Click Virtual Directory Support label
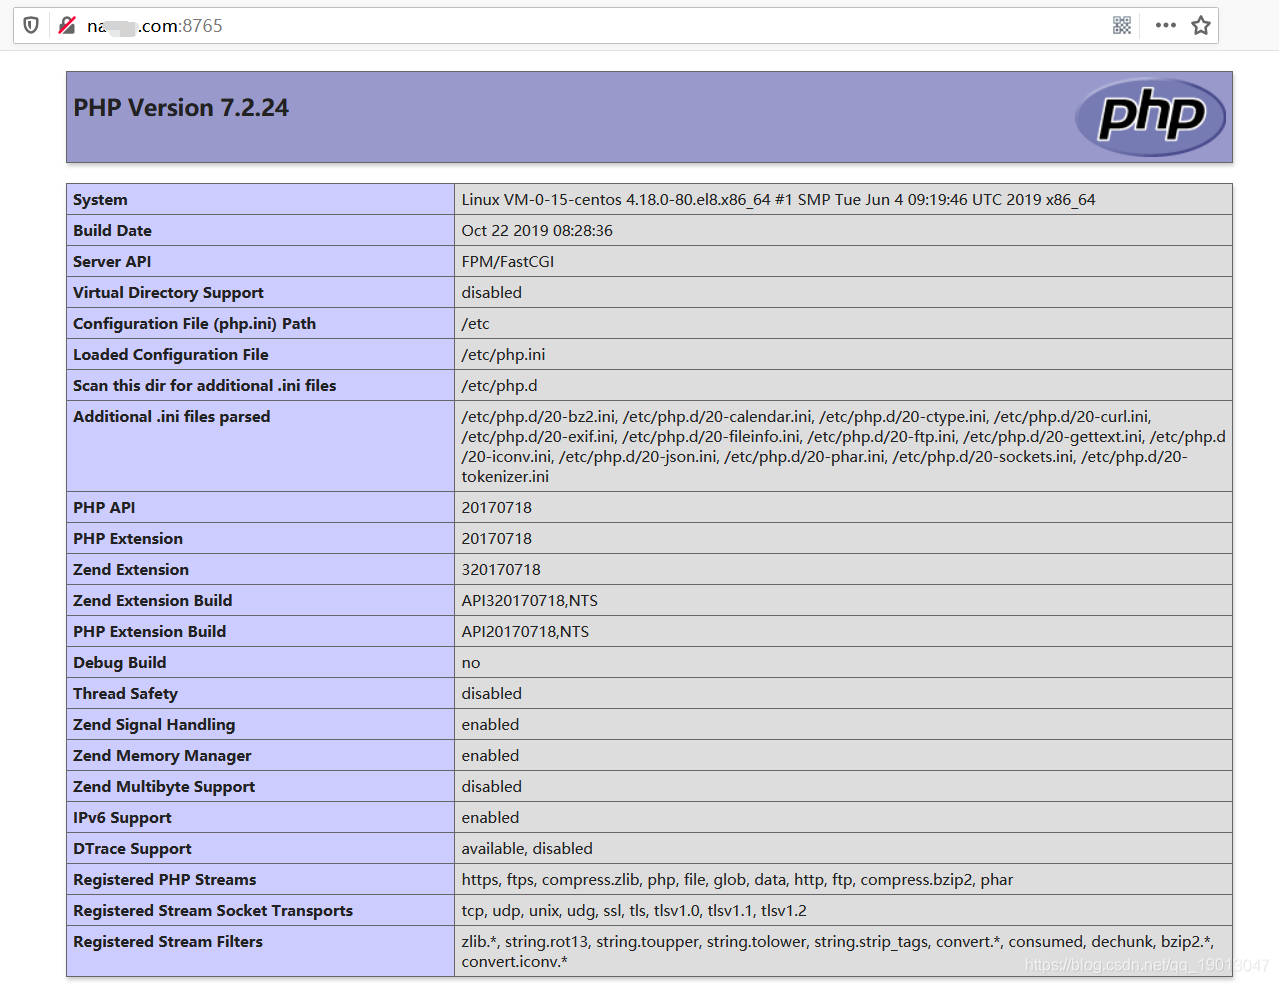This screenshot has width=1279, height=984. (x=168, y=293)
